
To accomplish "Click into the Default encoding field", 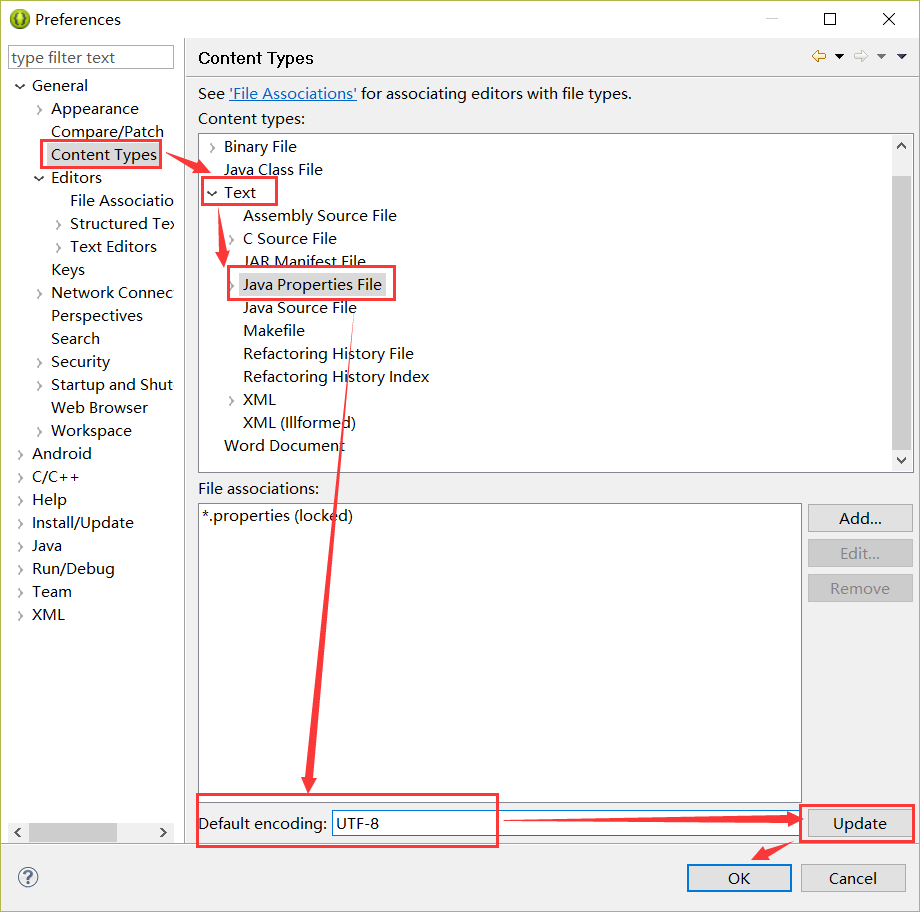I will click(566, 823).
